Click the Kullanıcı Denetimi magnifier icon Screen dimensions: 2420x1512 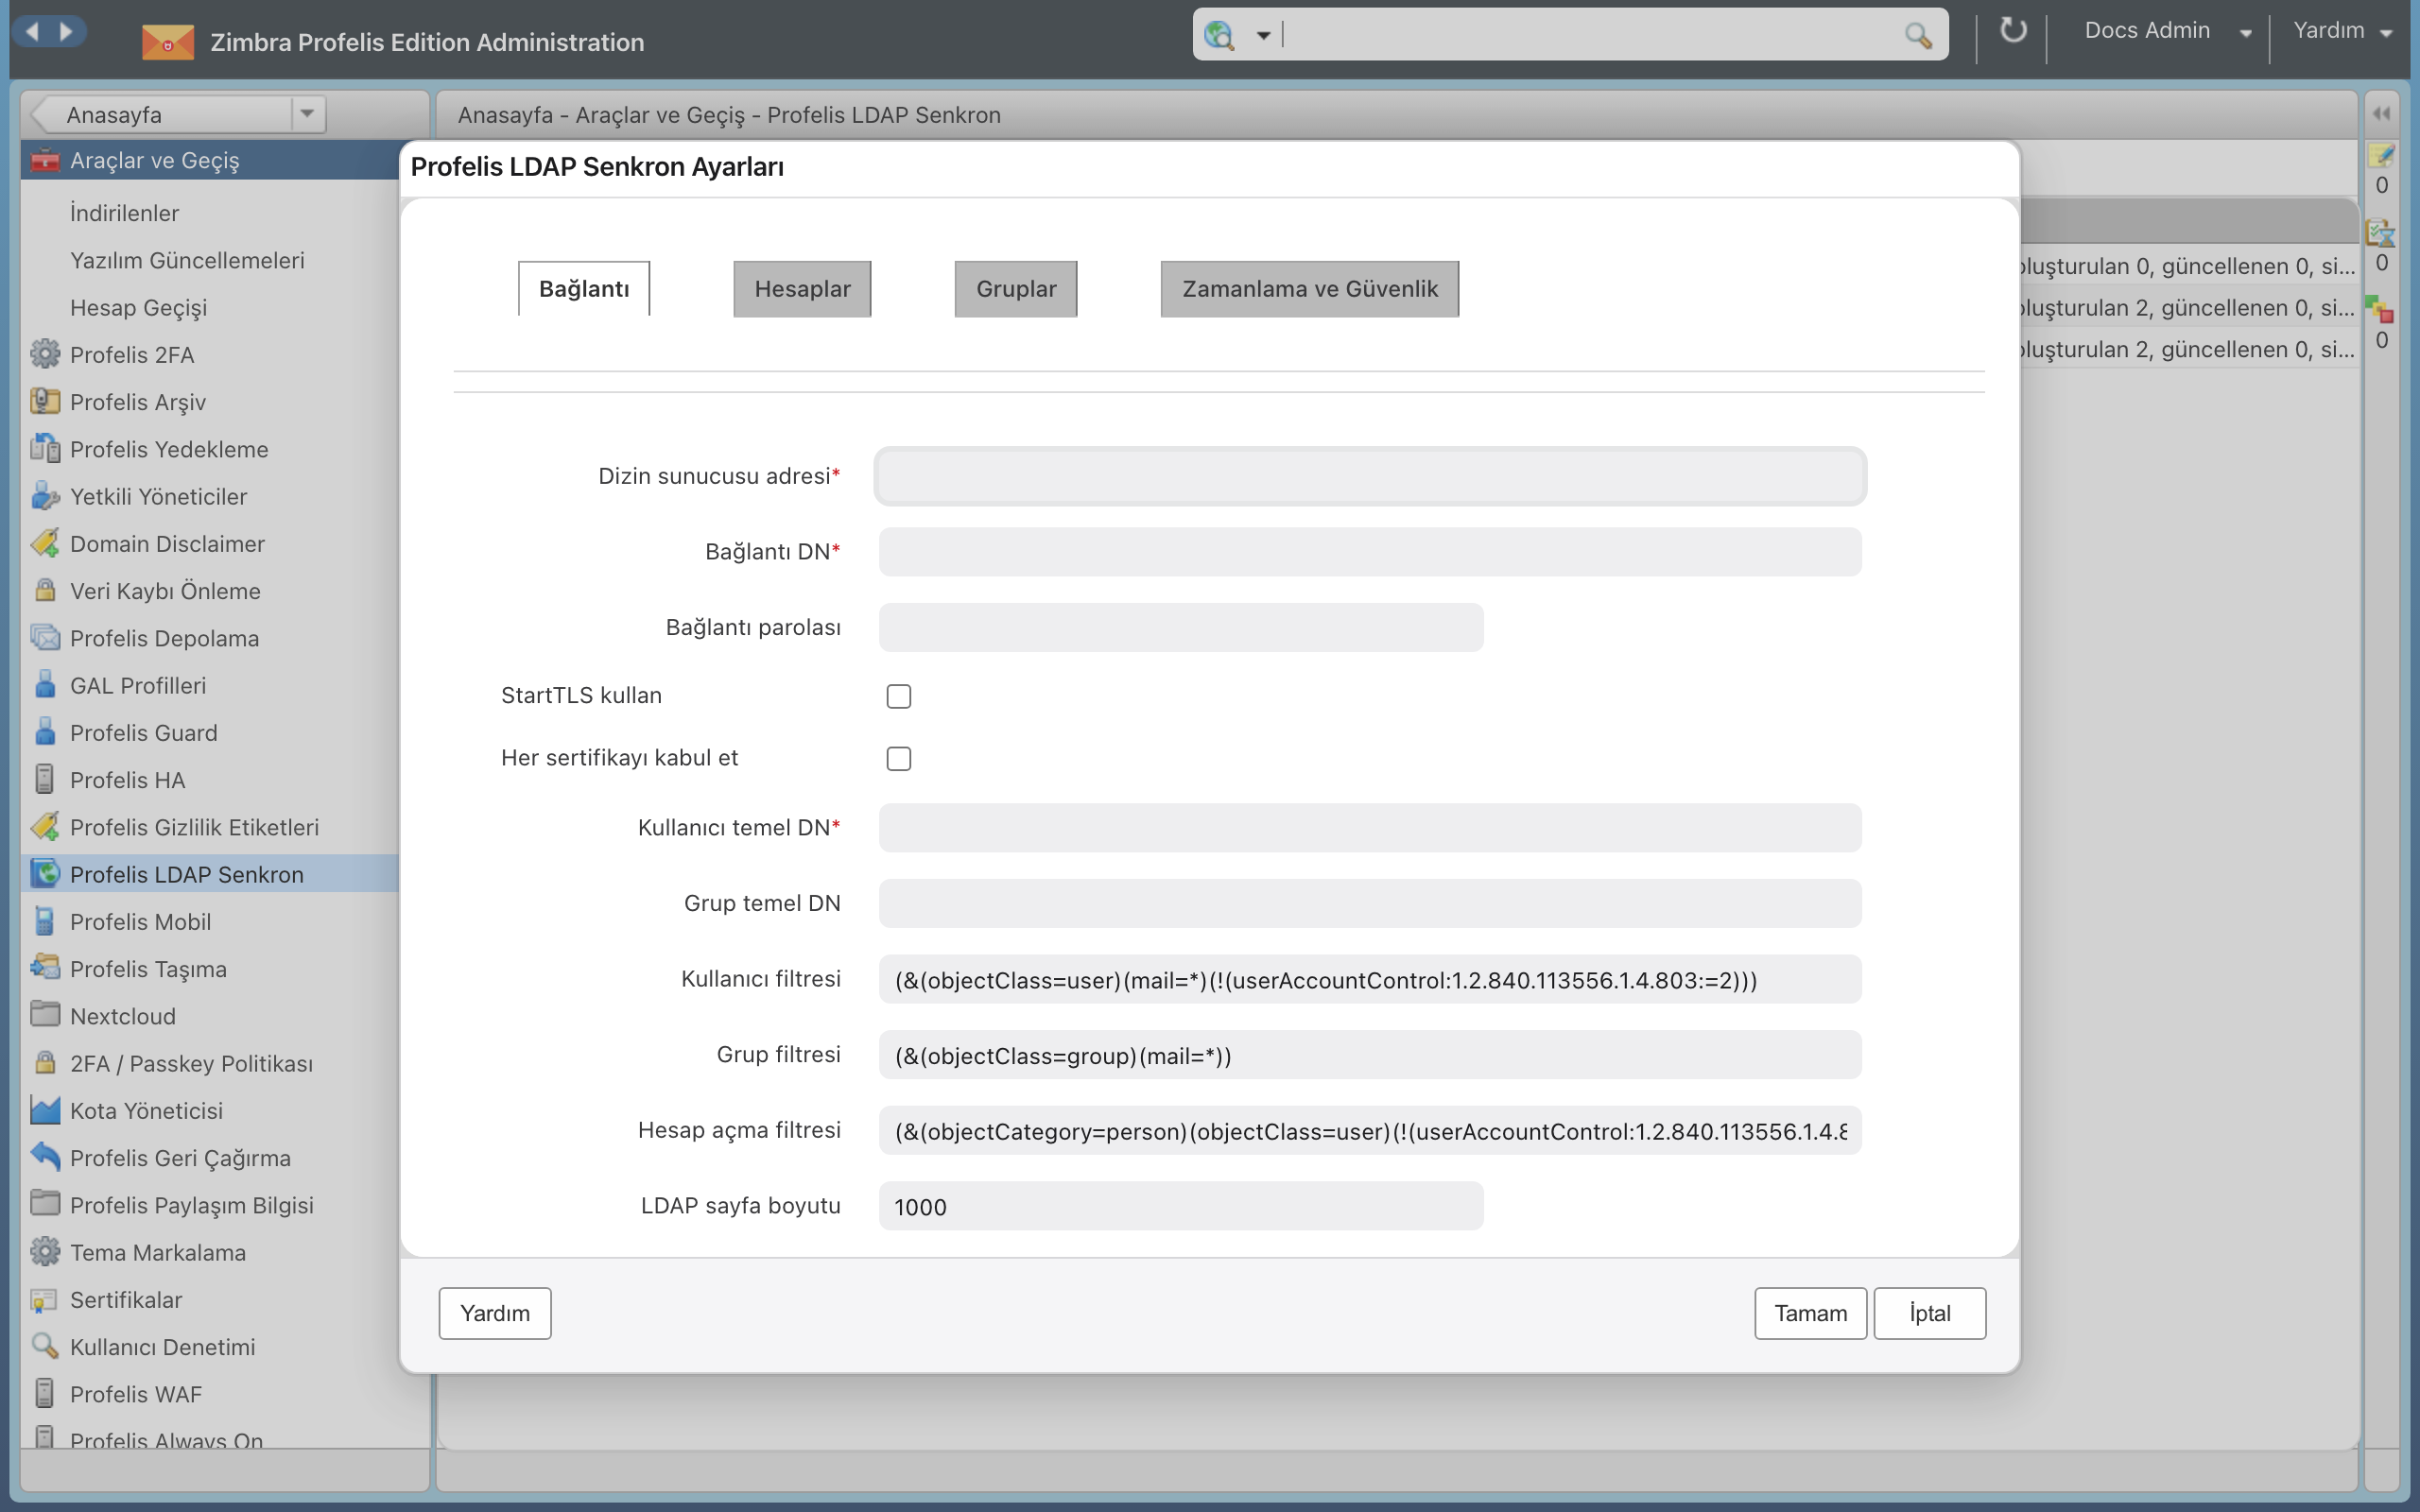click(45, 1346)
